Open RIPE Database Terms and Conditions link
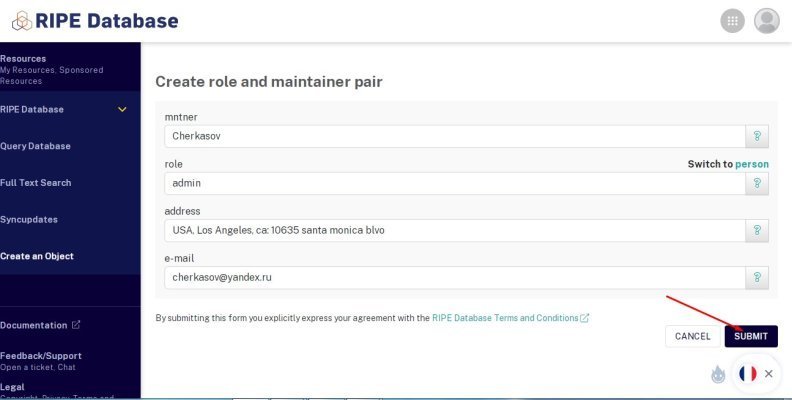The image size is (792, 400). point(505,318)
